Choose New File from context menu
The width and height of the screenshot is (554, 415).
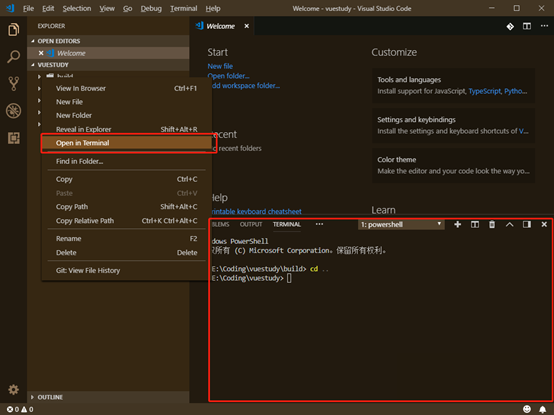point(126,102)
